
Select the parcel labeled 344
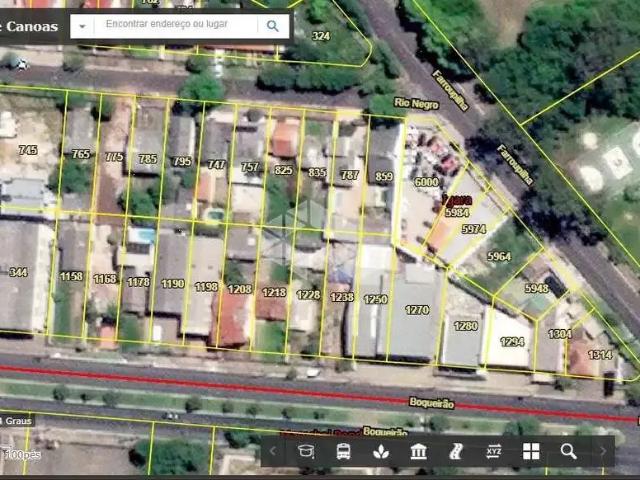click(x=18, y=272)
